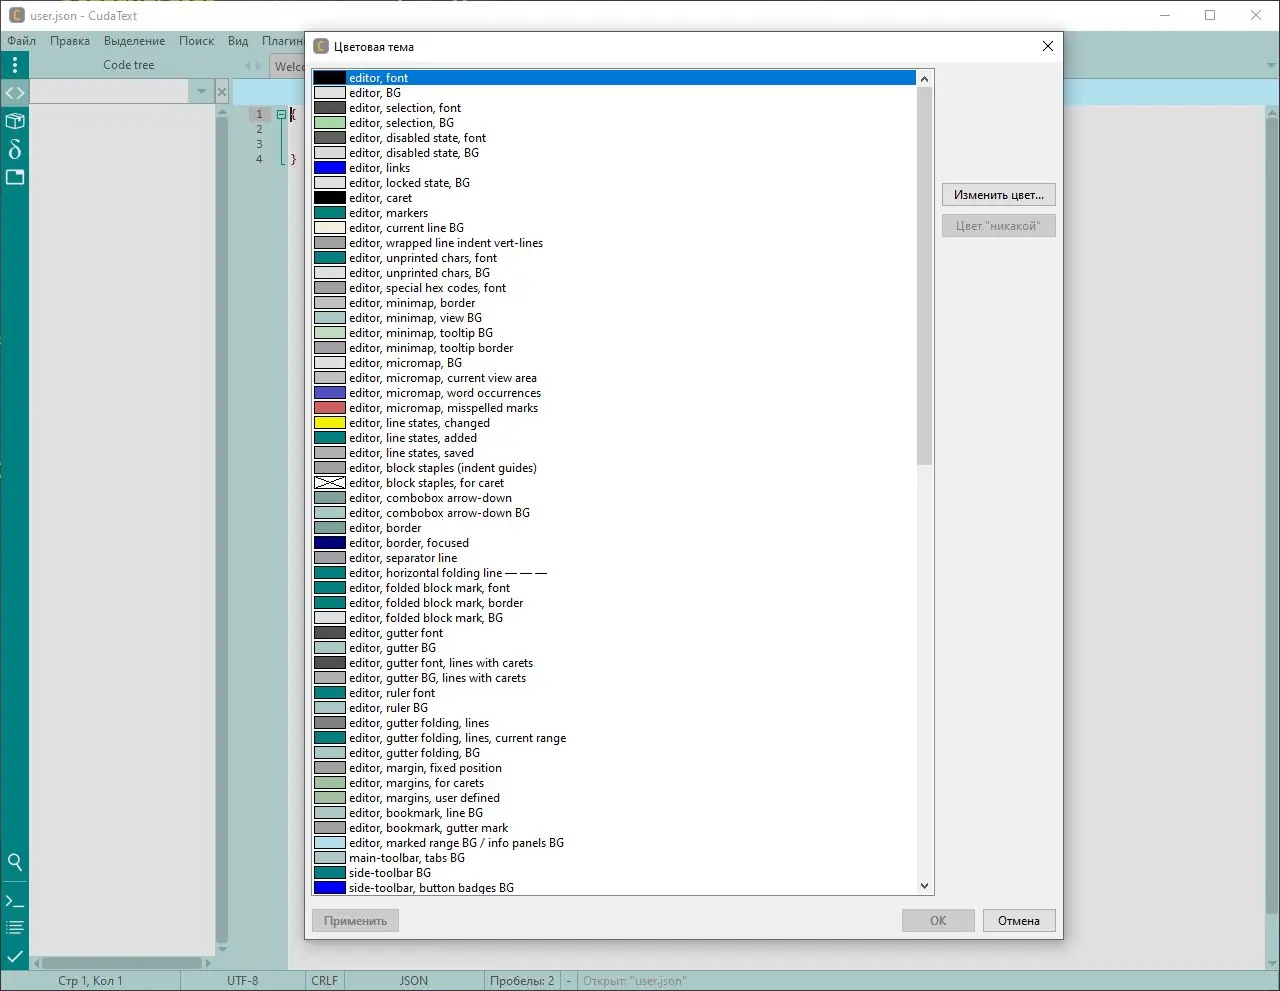Viewport: 1280px width, 991px height.
Task: Open the Console prompt icon
Action: [15, 901]
